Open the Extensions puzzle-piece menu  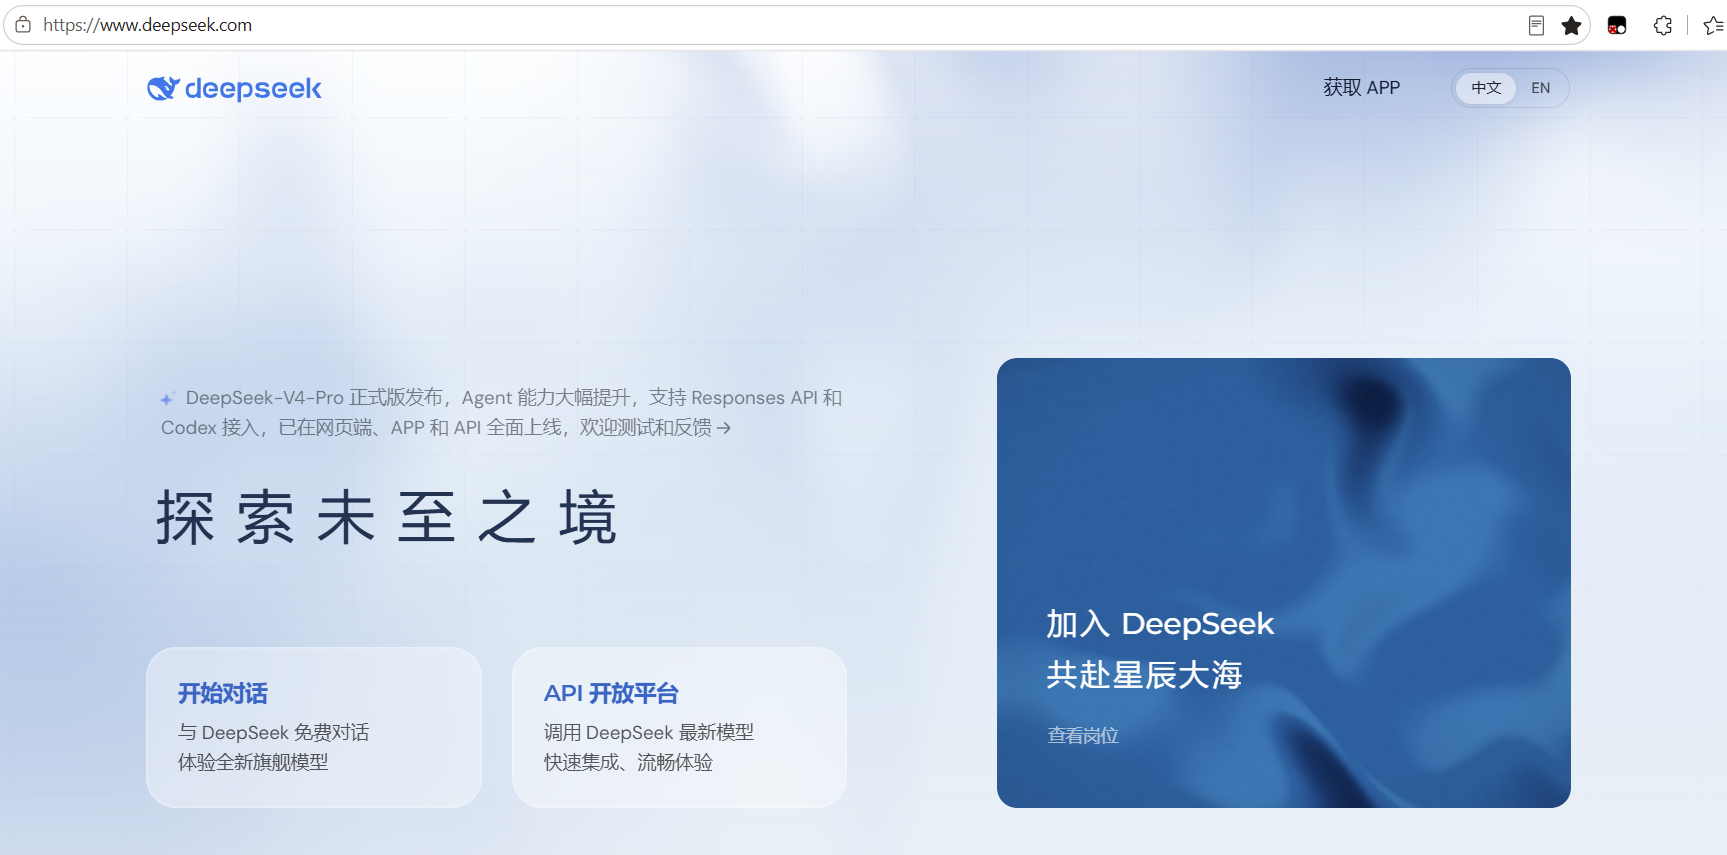(1663, 26)
